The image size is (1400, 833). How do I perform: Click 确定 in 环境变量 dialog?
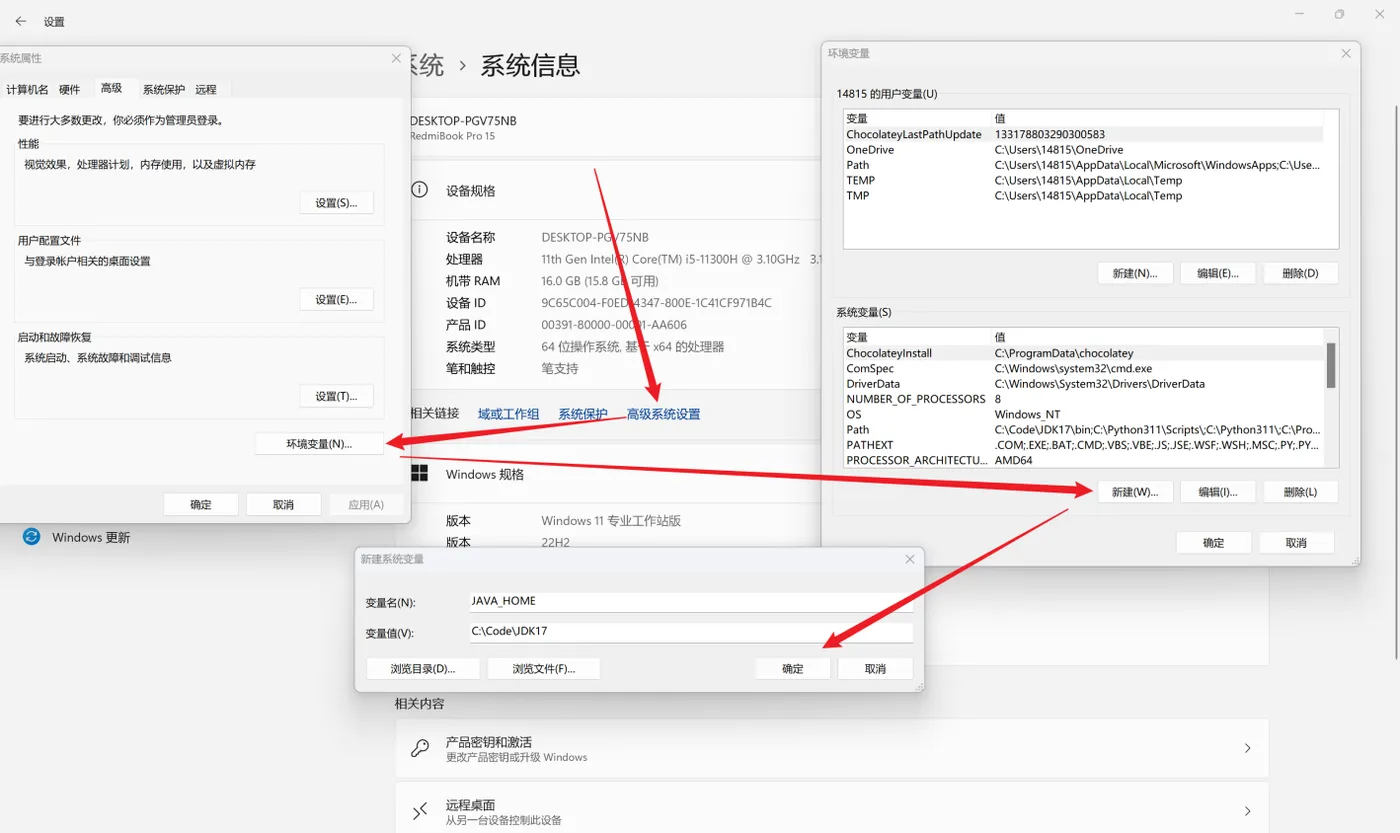(x=1214, y=543)
